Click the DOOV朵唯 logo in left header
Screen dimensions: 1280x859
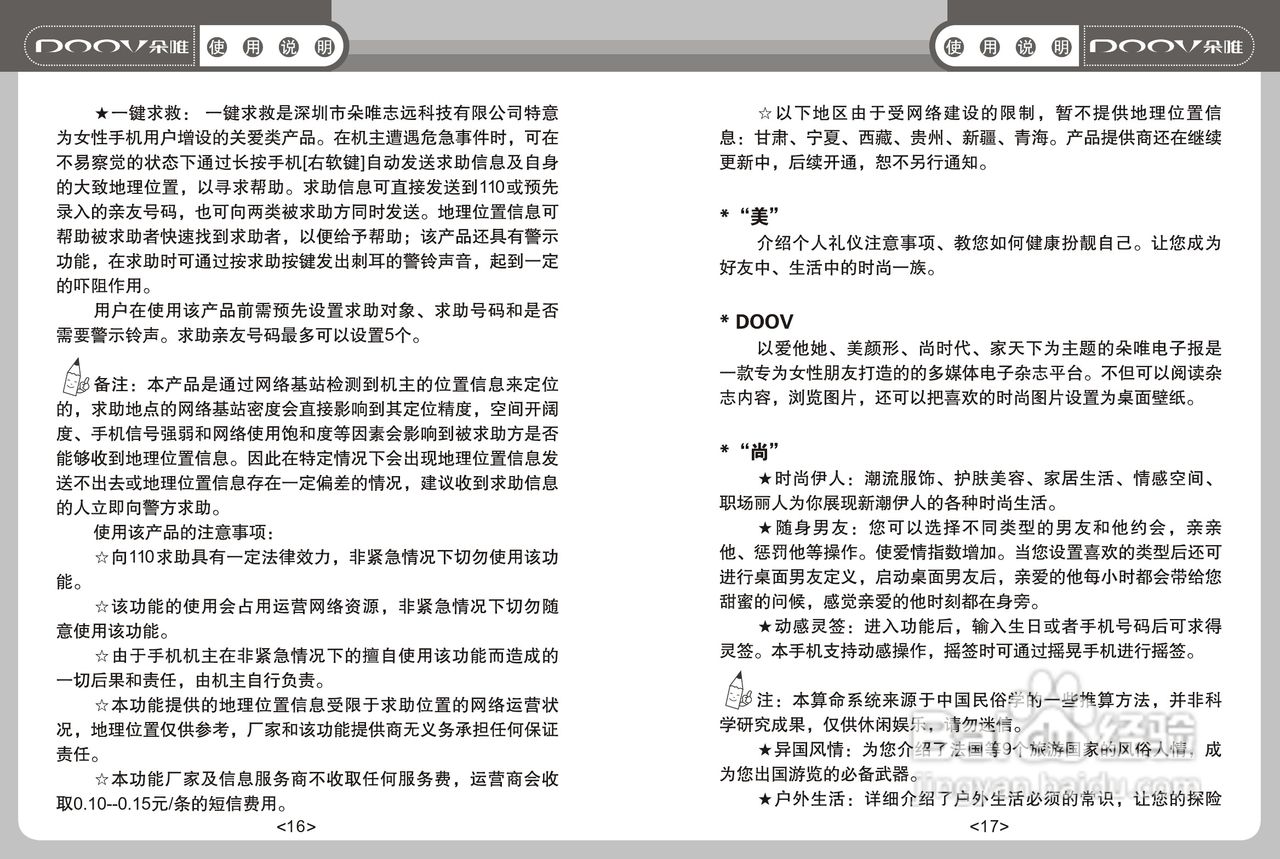click(x=113, y=47)
